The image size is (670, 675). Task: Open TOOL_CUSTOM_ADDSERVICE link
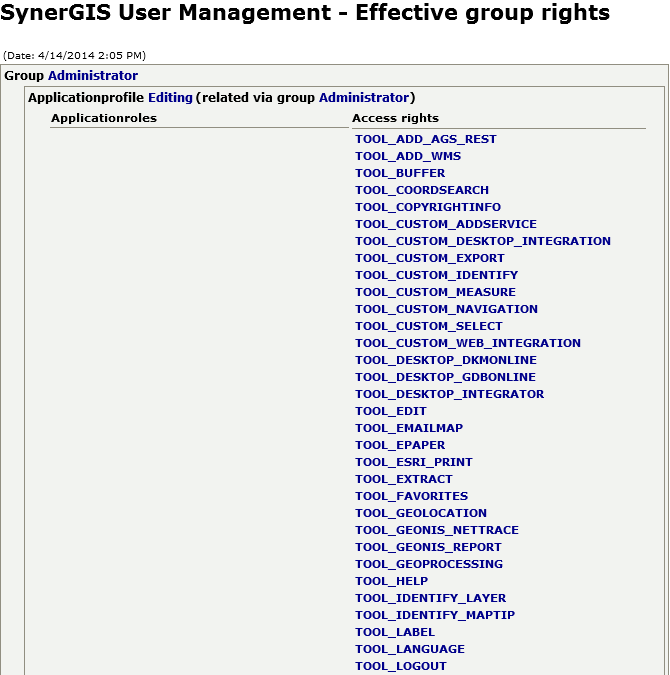[x=446, y=224]
